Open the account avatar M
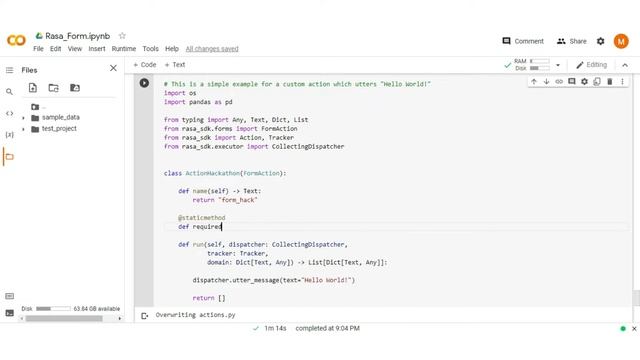This screenshot has height=360, width=640. (621, 41)
